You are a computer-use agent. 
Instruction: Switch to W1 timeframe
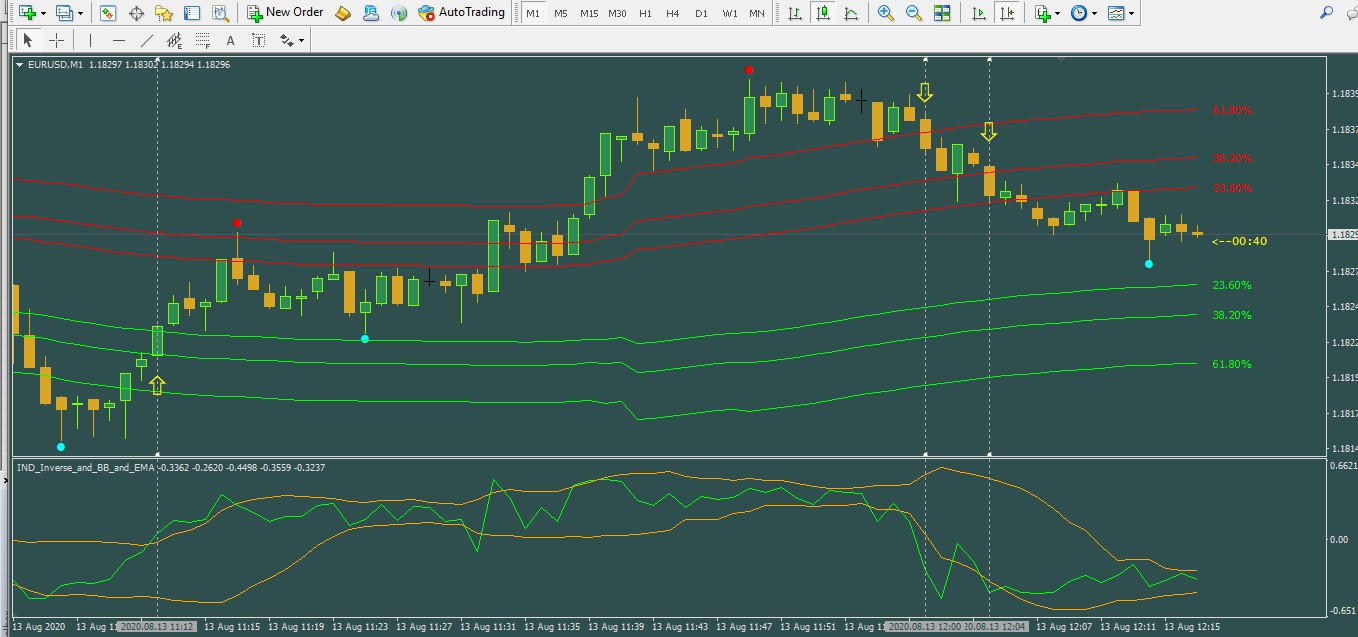coord(730,14)
